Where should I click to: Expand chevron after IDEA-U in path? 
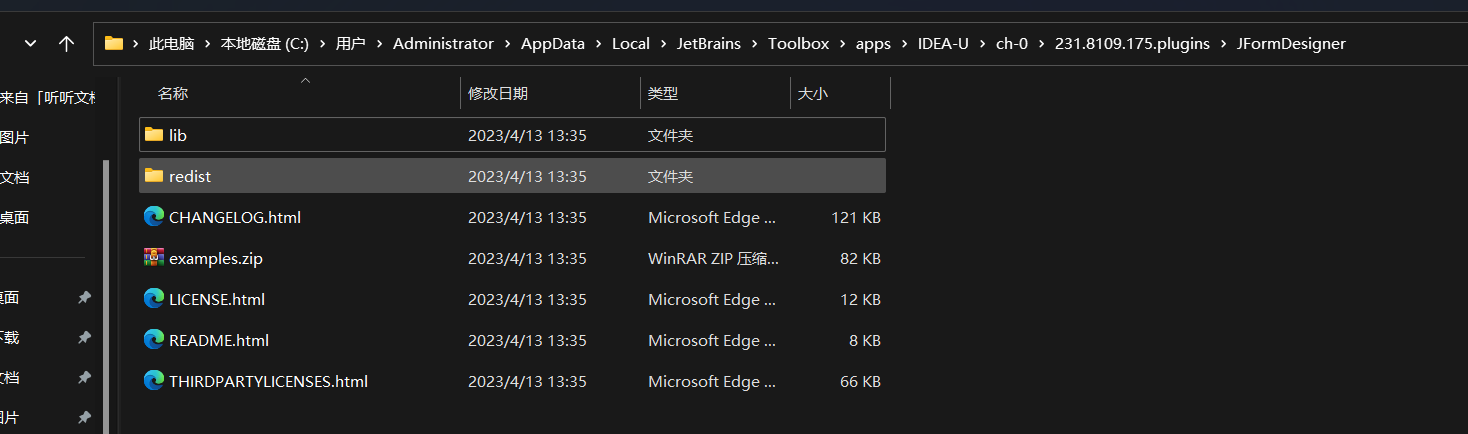pos(982,44)
